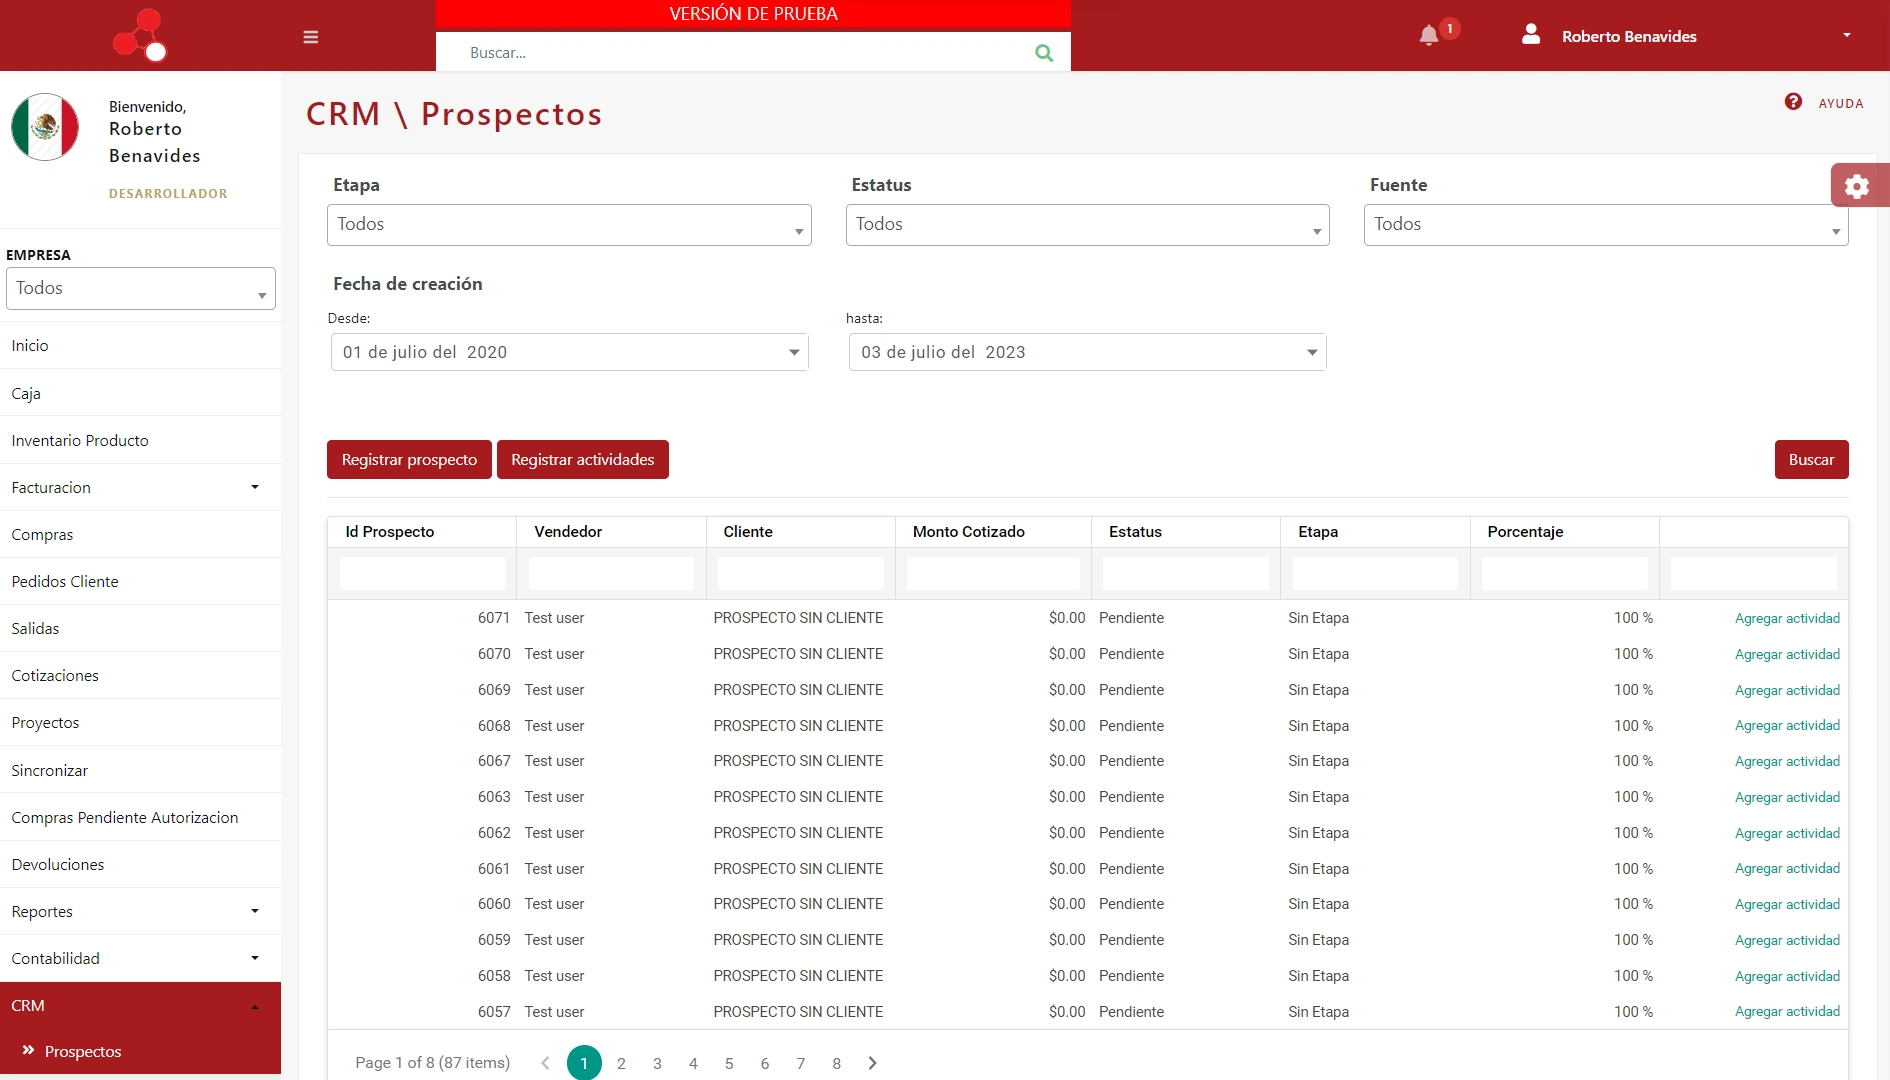Image resolution: width=1890 pixels, height=1080 pixels.
Task: Click the user profile silhouette icon
Action: point(1531,35)
